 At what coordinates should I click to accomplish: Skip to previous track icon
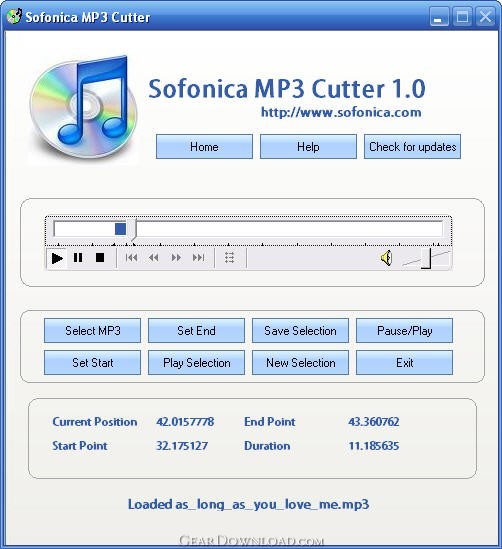131,258
